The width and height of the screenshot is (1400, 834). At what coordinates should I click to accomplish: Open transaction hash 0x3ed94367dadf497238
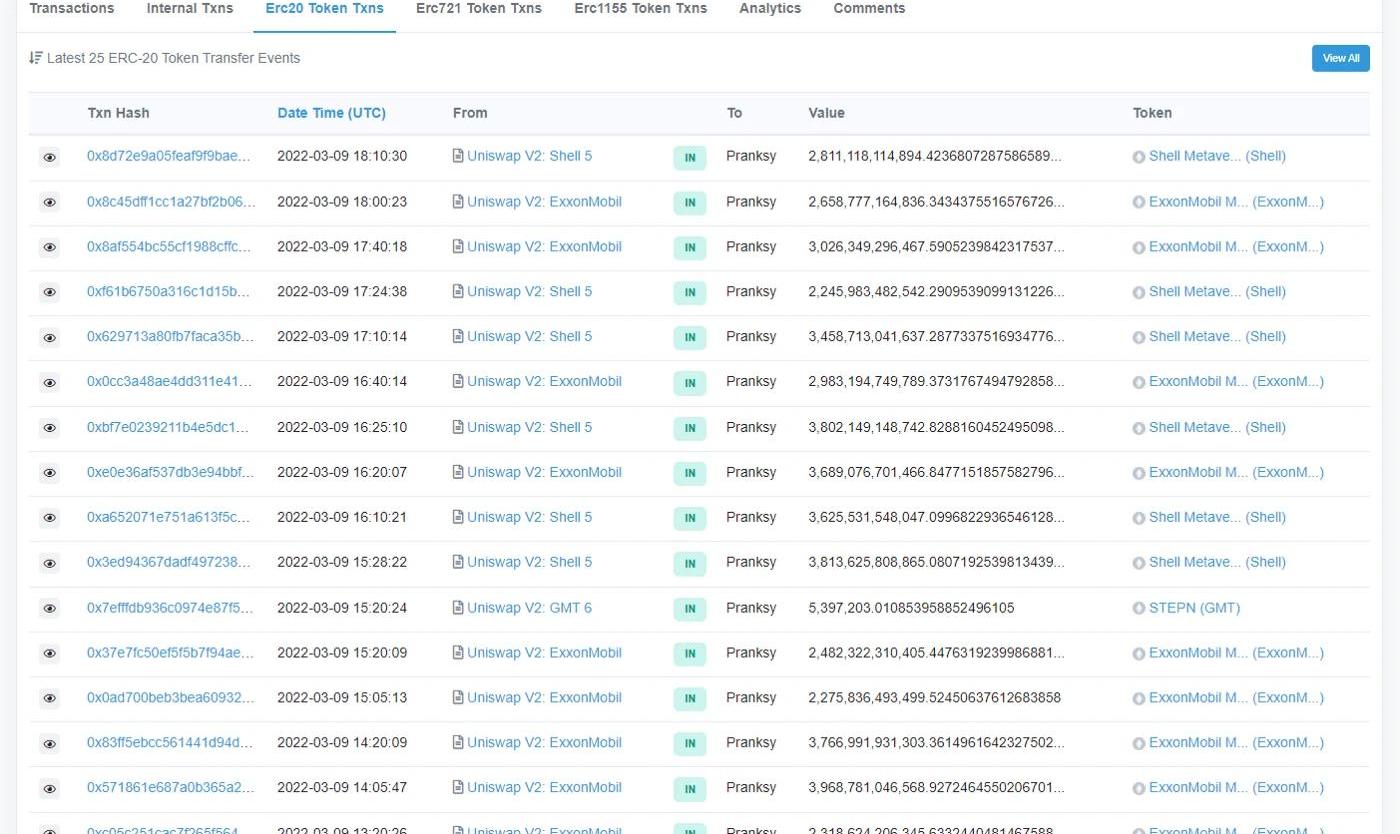tap(170, 562)
